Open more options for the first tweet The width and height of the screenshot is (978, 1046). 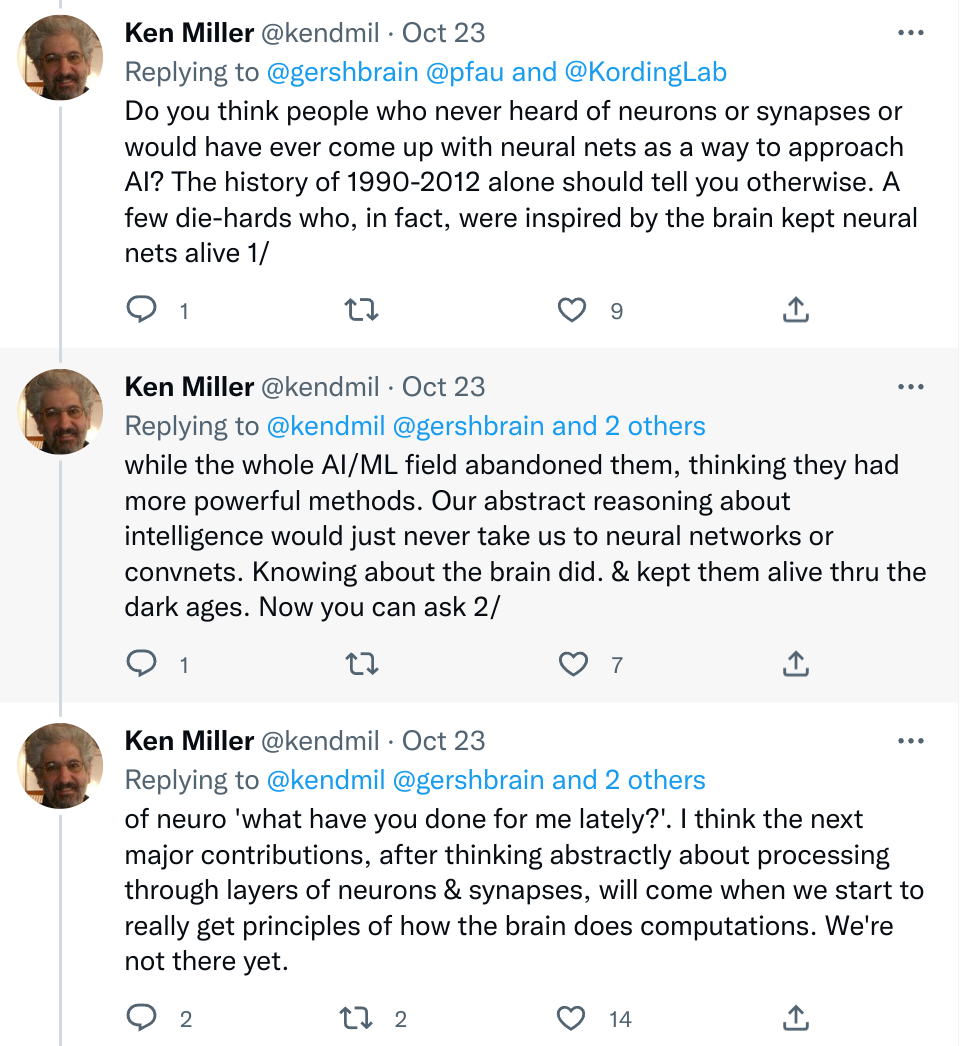point(910,33)
